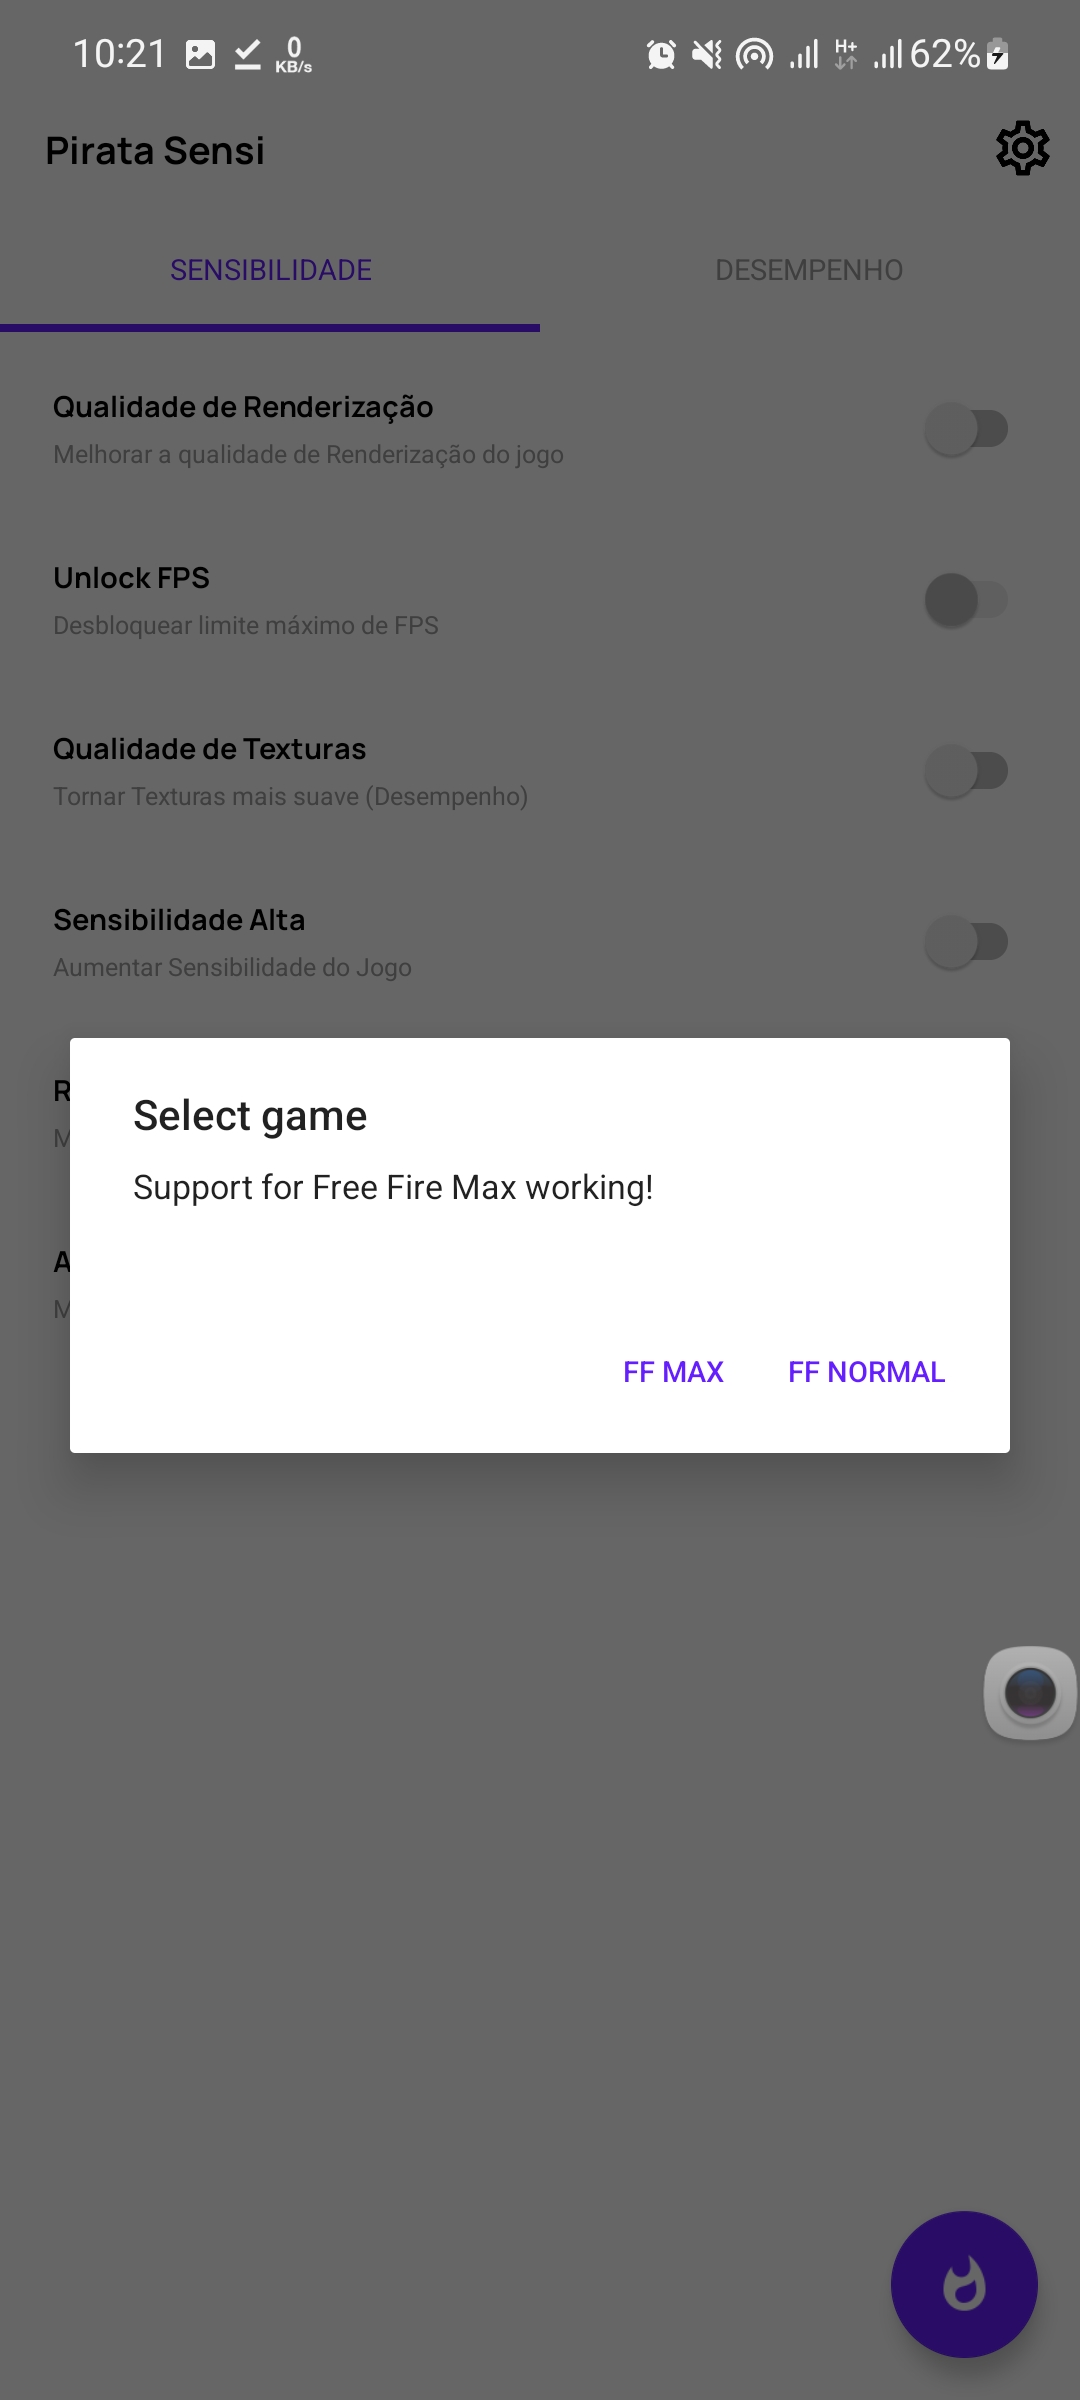Tap the alarm clock status icon
This screenshot has height=2400, width=1080.
661,54
